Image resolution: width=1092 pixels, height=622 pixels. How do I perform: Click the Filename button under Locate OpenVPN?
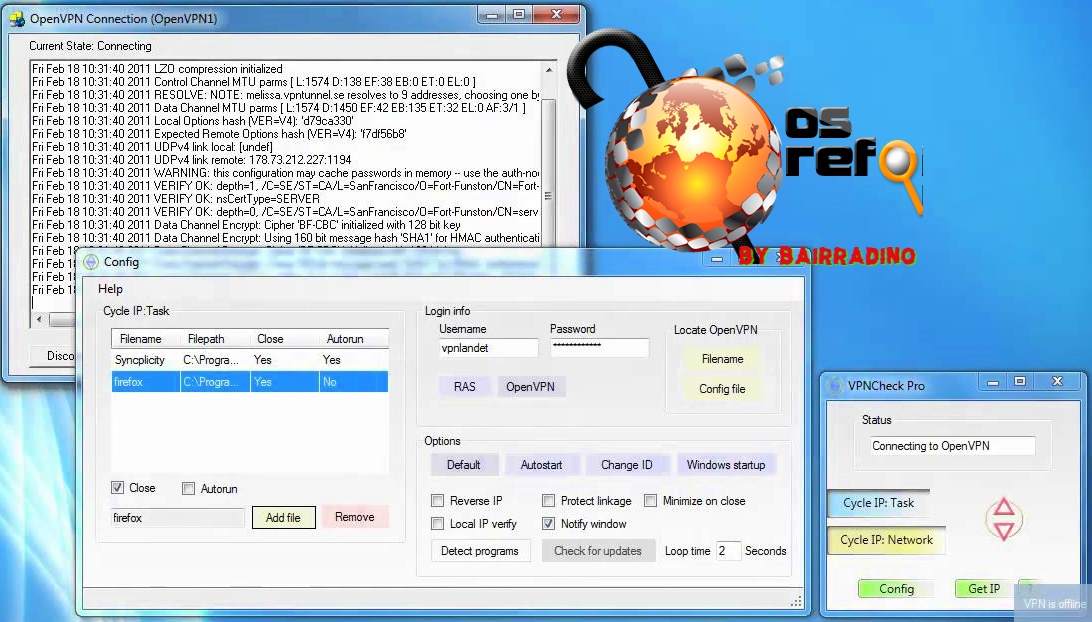coord(722,359)
